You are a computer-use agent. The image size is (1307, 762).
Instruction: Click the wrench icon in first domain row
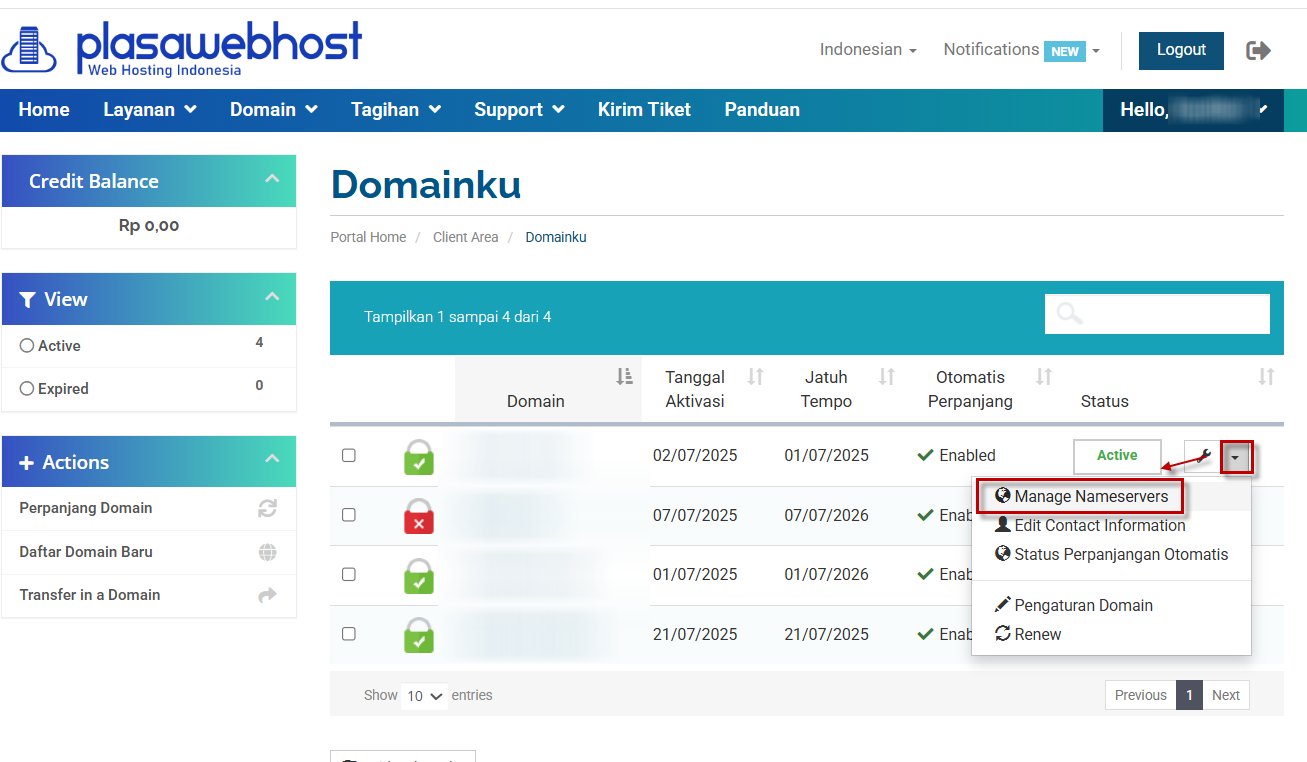coord(1203,457)
